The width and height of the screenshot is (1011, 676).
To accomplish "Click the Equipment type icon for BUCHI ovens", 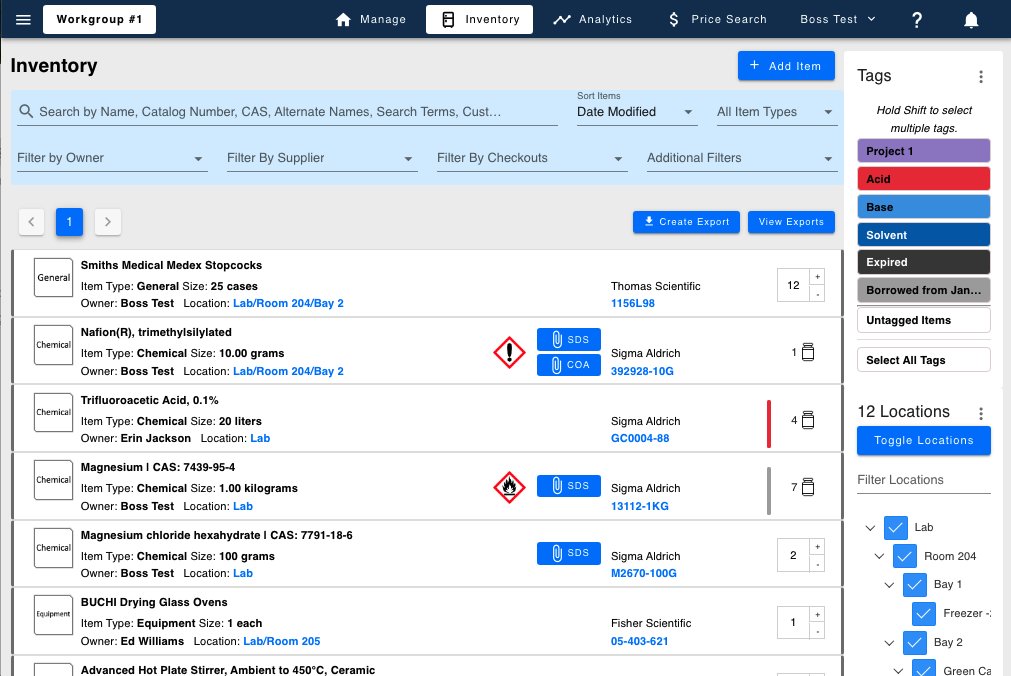I will click(x=54, y=615).
